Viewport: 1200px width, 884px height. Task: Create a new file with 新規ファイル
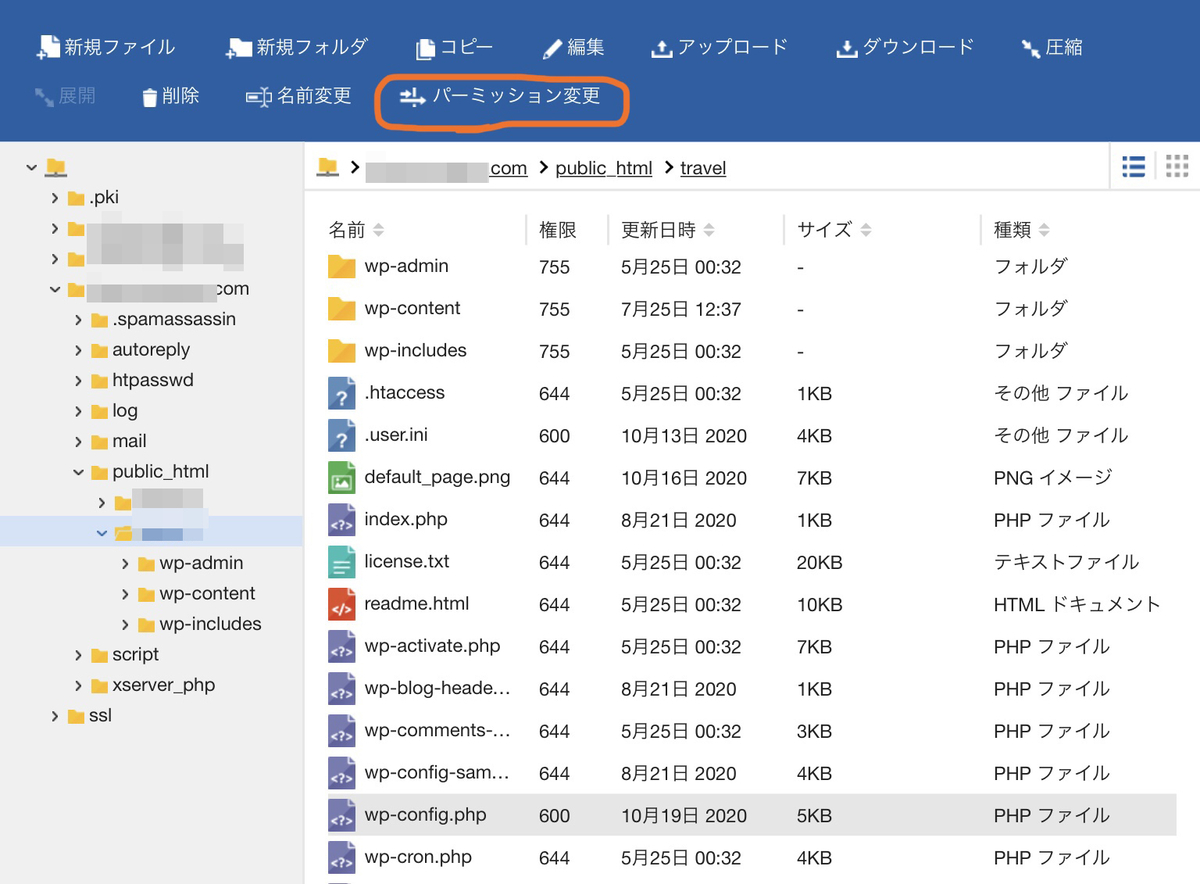click(105, 47)
